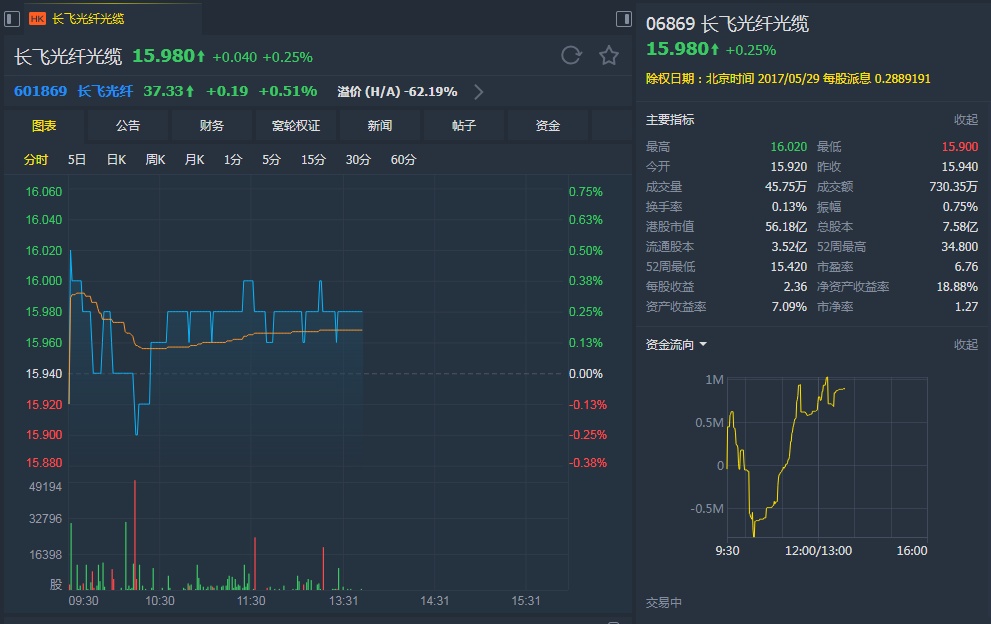Select the 分时 chart period
The width and height of the screenshot is (991, 624).
click(36, 160)
